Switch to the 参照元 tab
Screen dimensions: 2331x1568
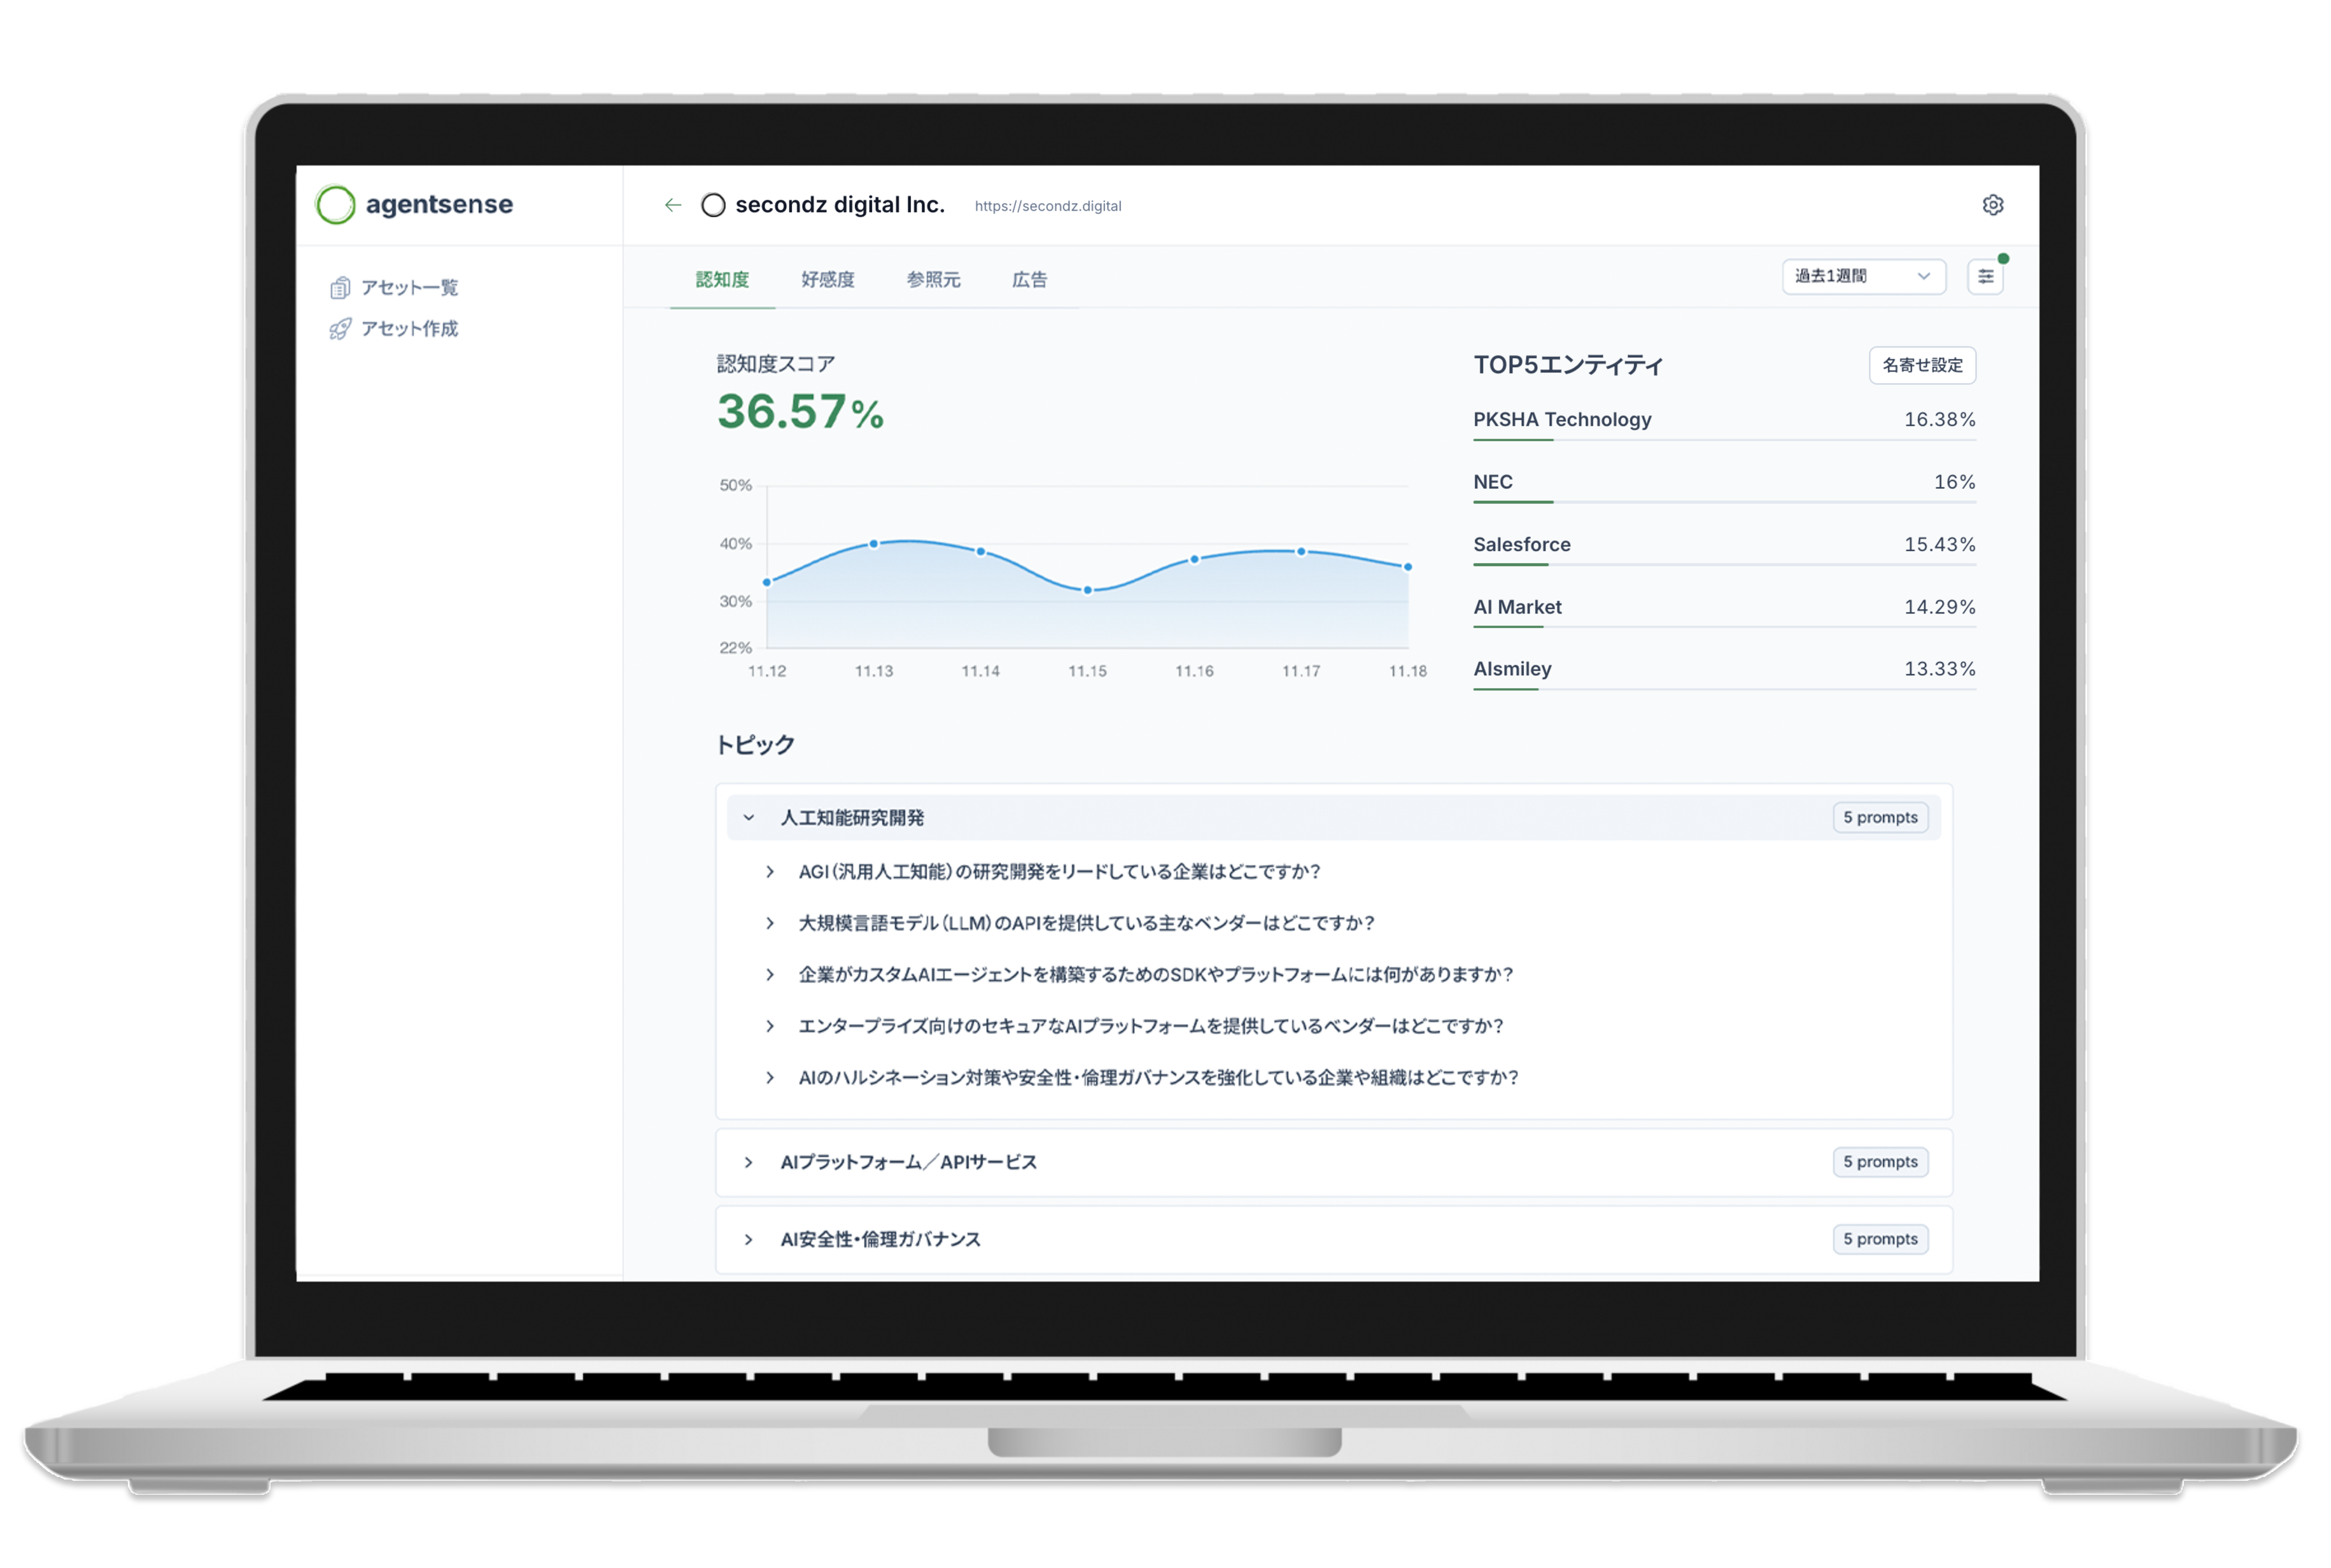933,280
